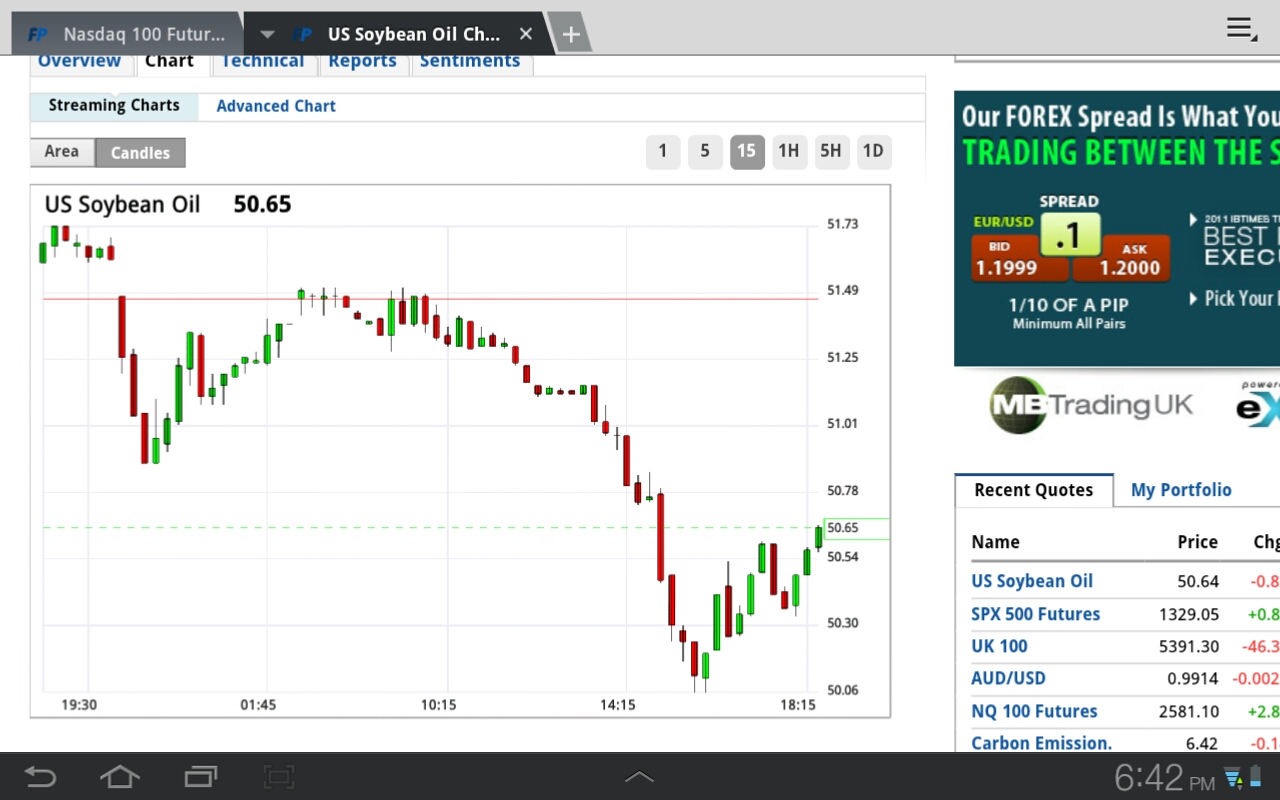Set chart interval to 5 minutes
Viewport: 1280px width, 800px height.
coord(705,152)
